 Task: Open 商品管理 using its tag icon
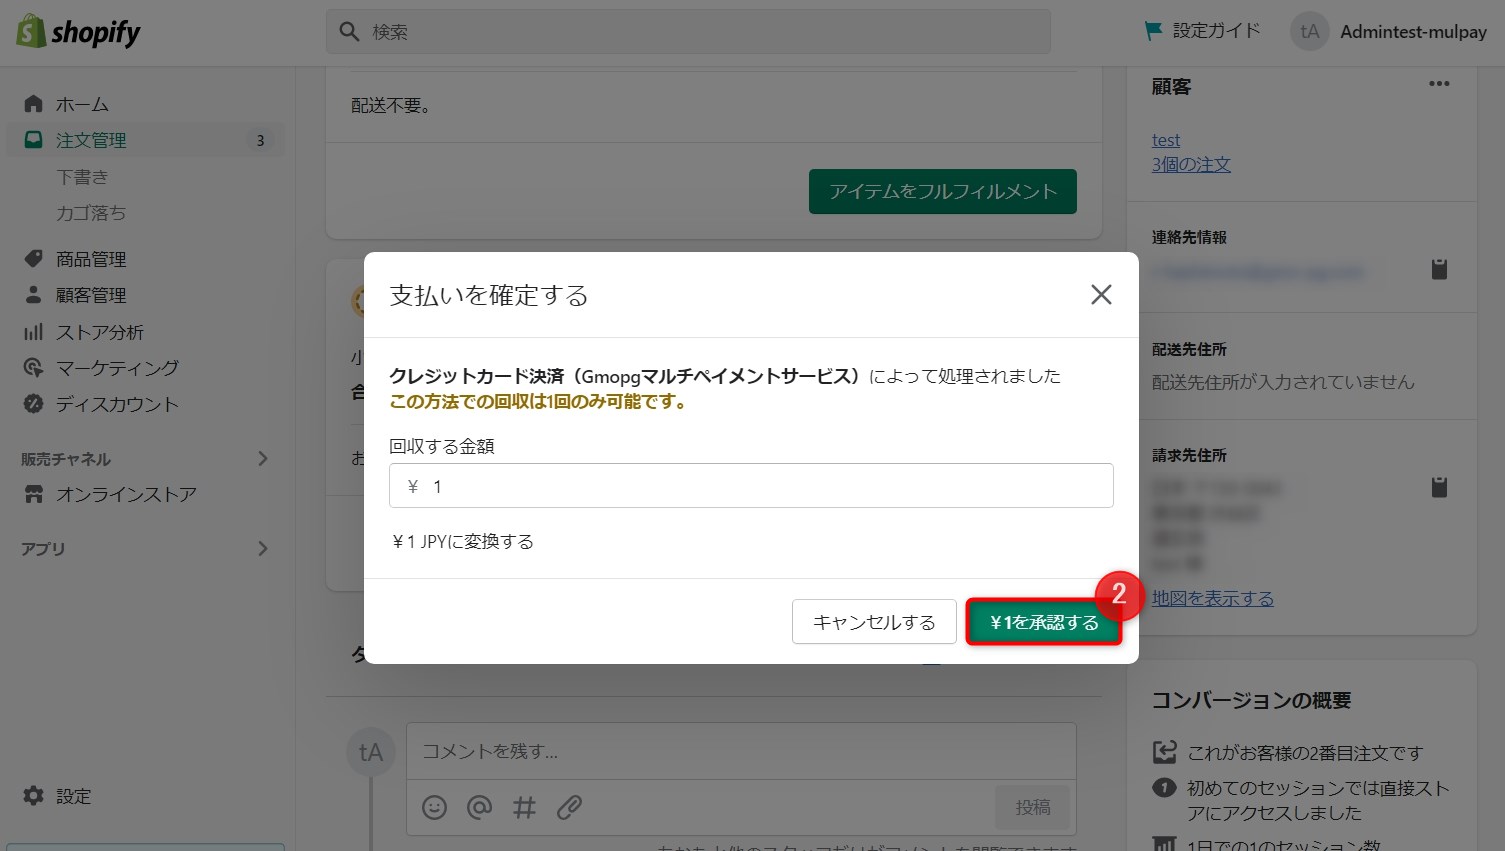33,258
